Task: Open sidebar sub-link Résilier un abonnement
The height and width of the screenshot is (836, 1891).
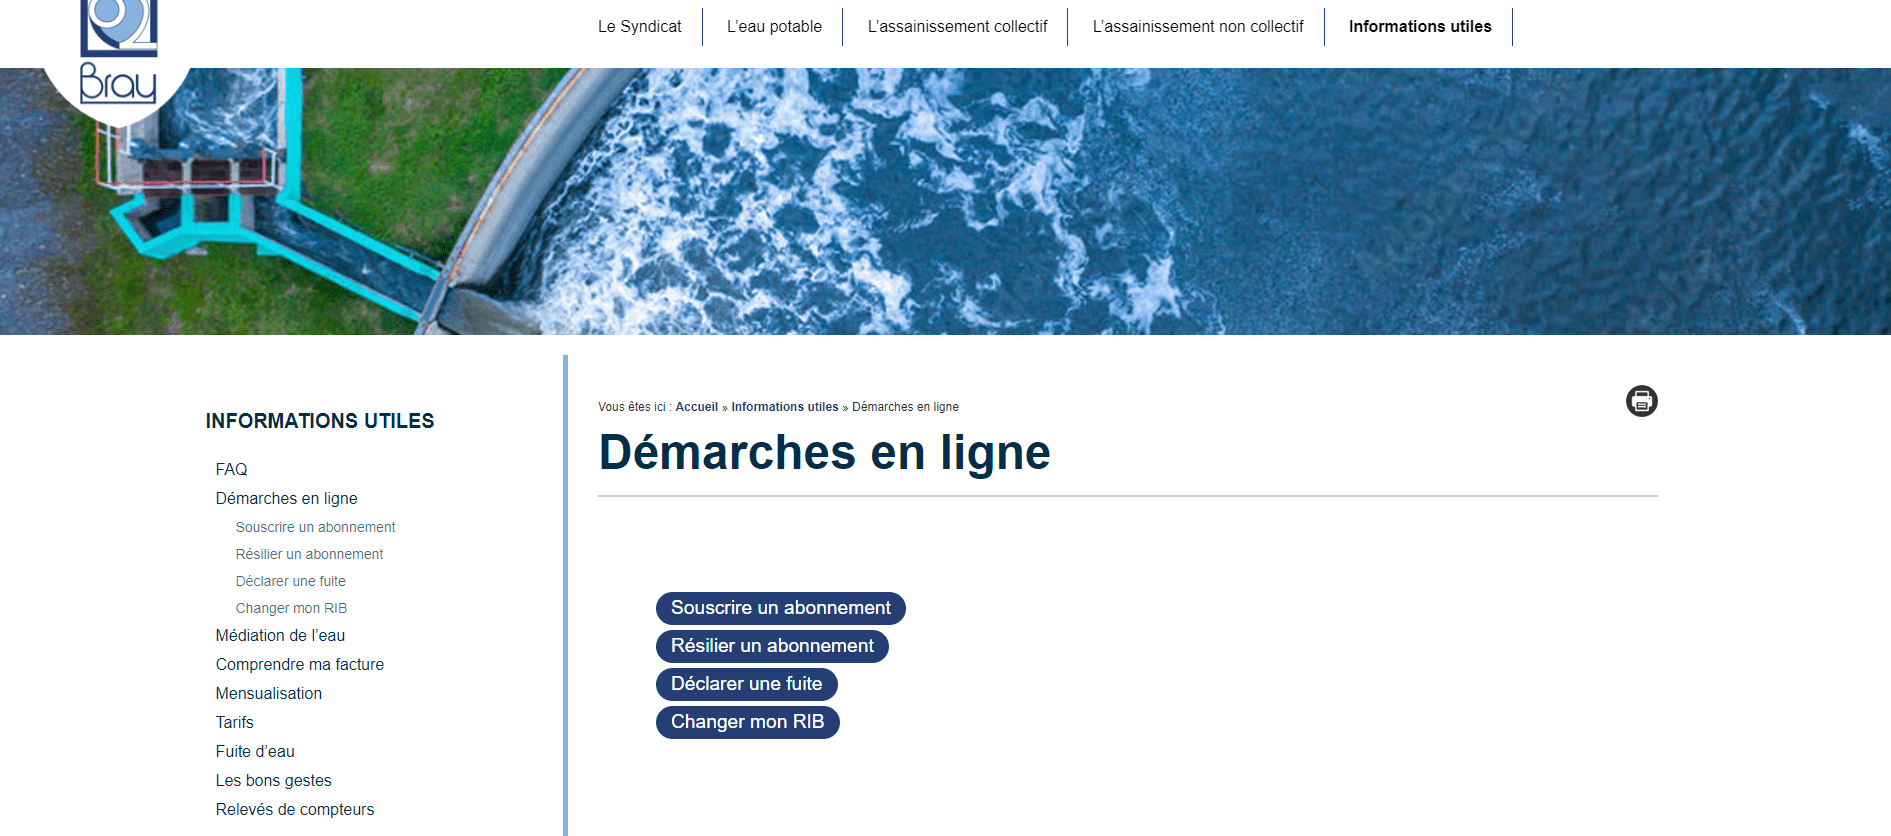Action: pos(309,554)
